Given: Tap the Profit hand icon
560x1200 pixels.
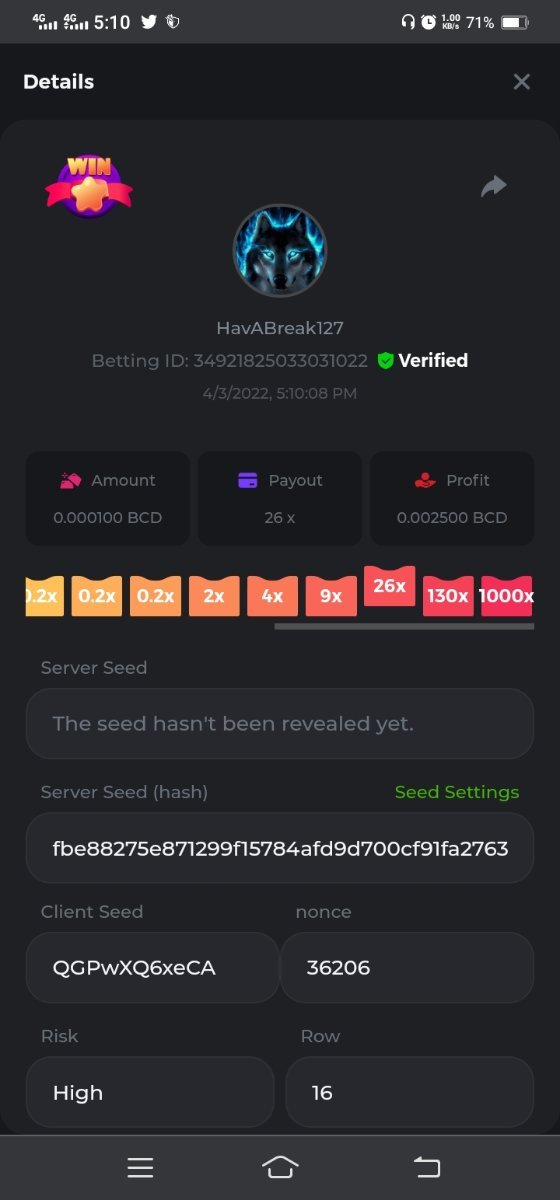Looking at the screenshot, I should pyautogui.click(x=425, y=480).
